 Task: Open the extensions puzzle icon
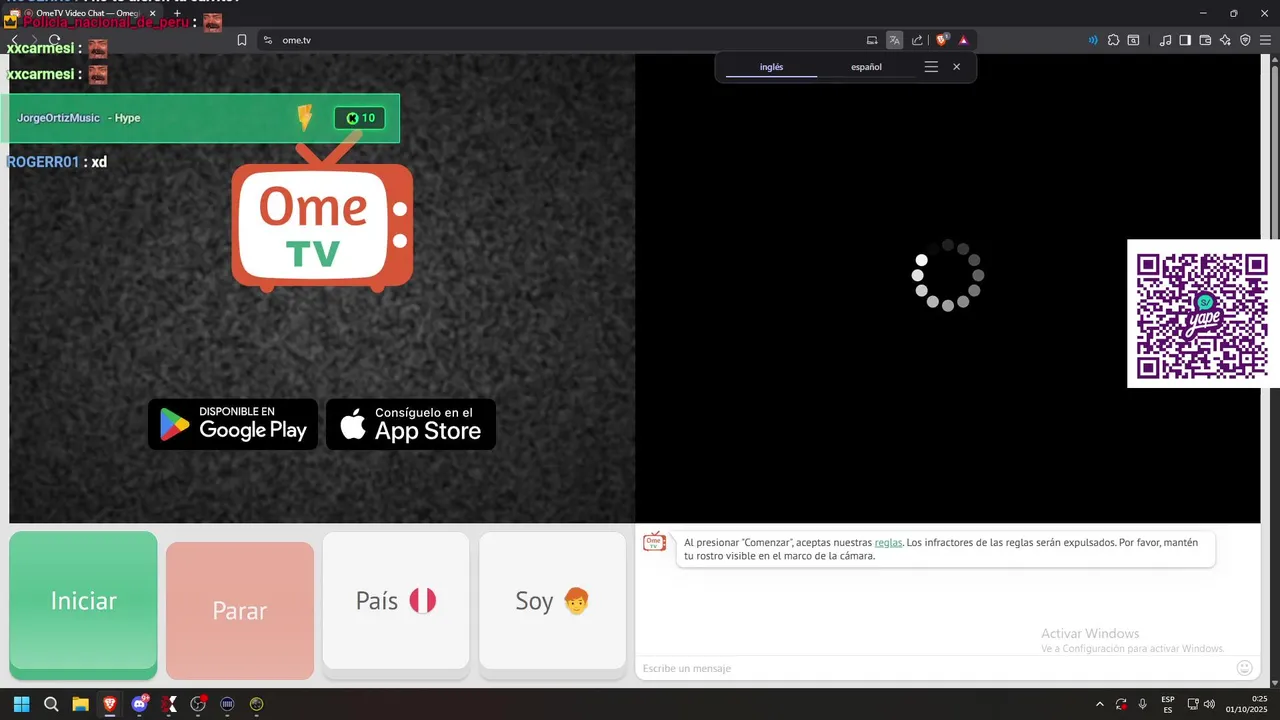click(1113, 40)
